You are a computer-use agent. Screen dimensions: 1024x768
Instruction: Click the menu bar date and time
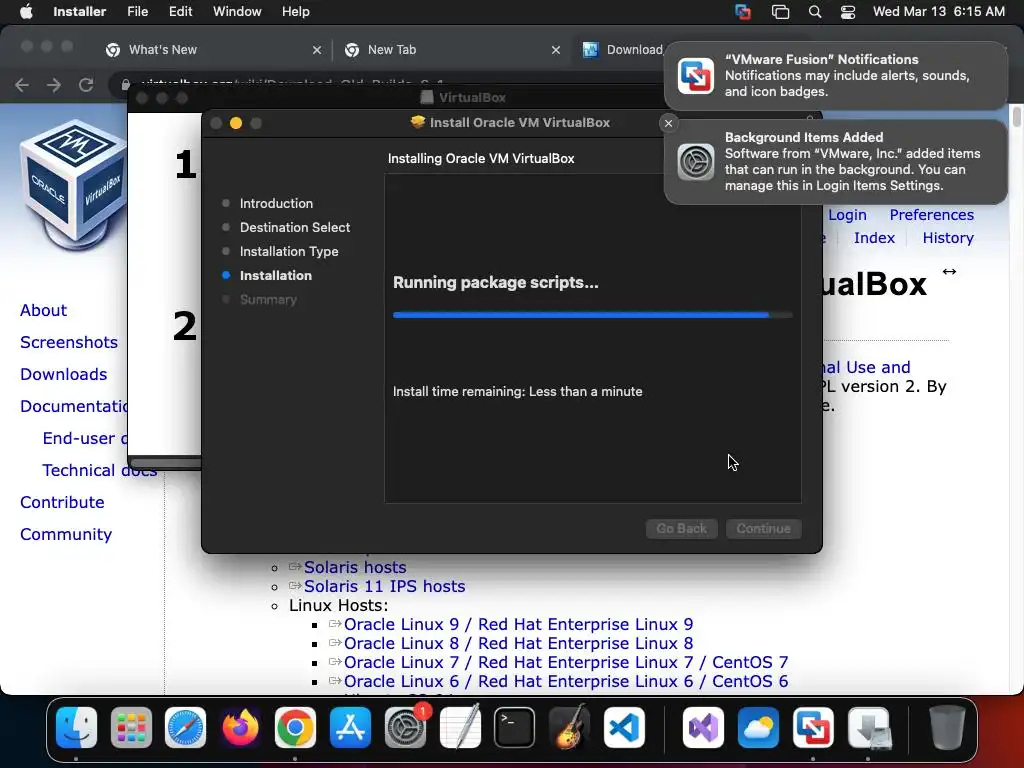[938, 12]
